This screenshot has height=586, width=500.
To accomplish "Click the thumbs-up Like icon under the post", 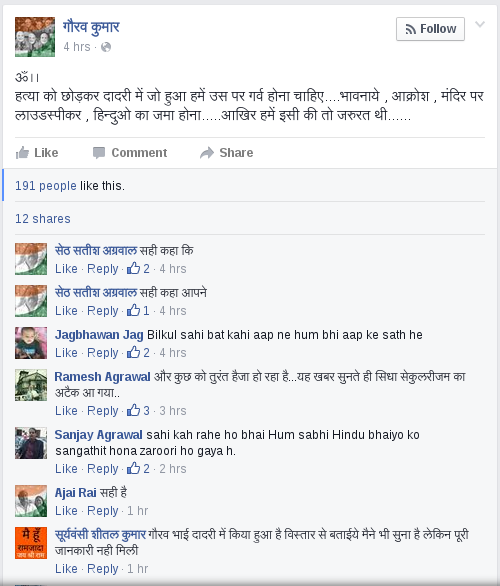I will (22, 153).
